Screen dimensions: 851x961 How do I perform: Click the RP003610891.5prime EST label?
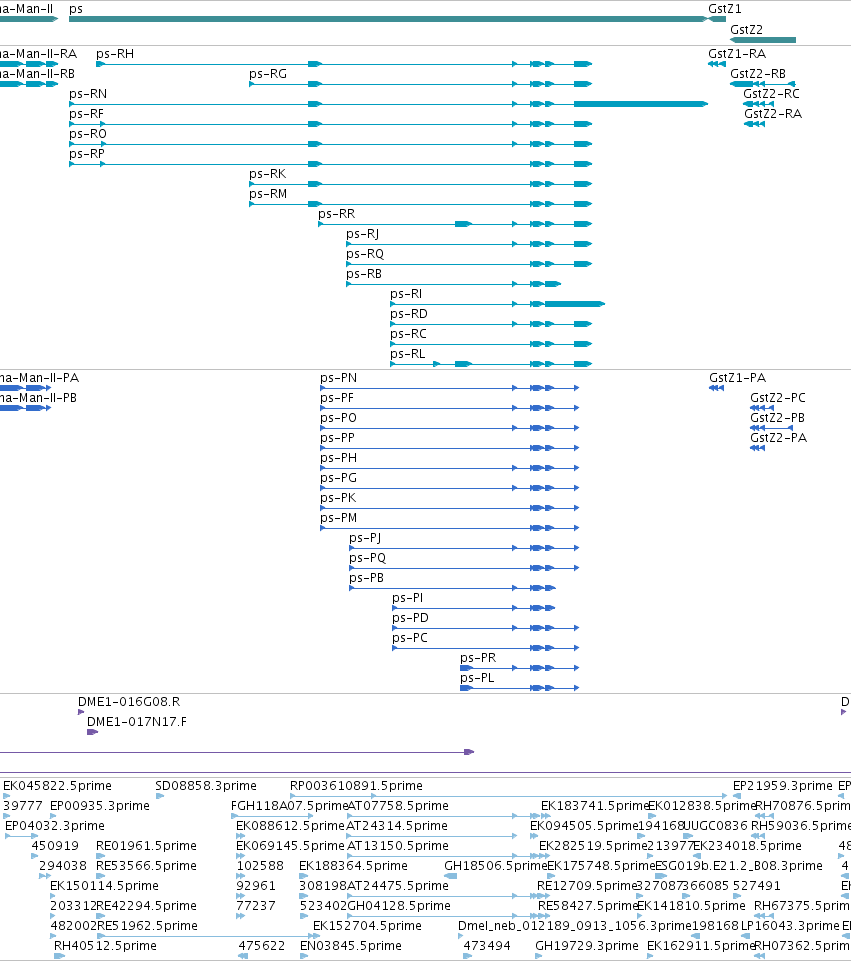356,786
